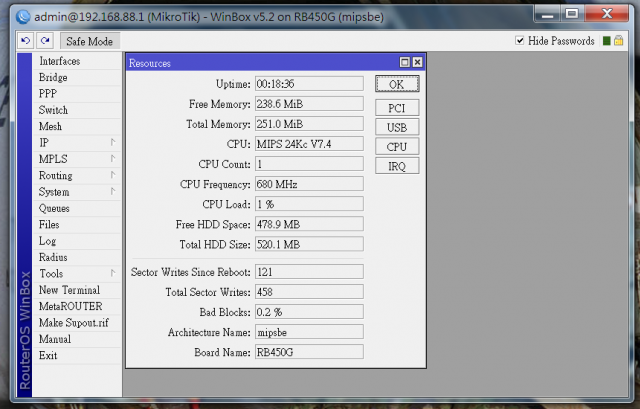Click the Free Memory field
Image resolution: width=640 pixels, height=409 pixels.
click(309, 104)
